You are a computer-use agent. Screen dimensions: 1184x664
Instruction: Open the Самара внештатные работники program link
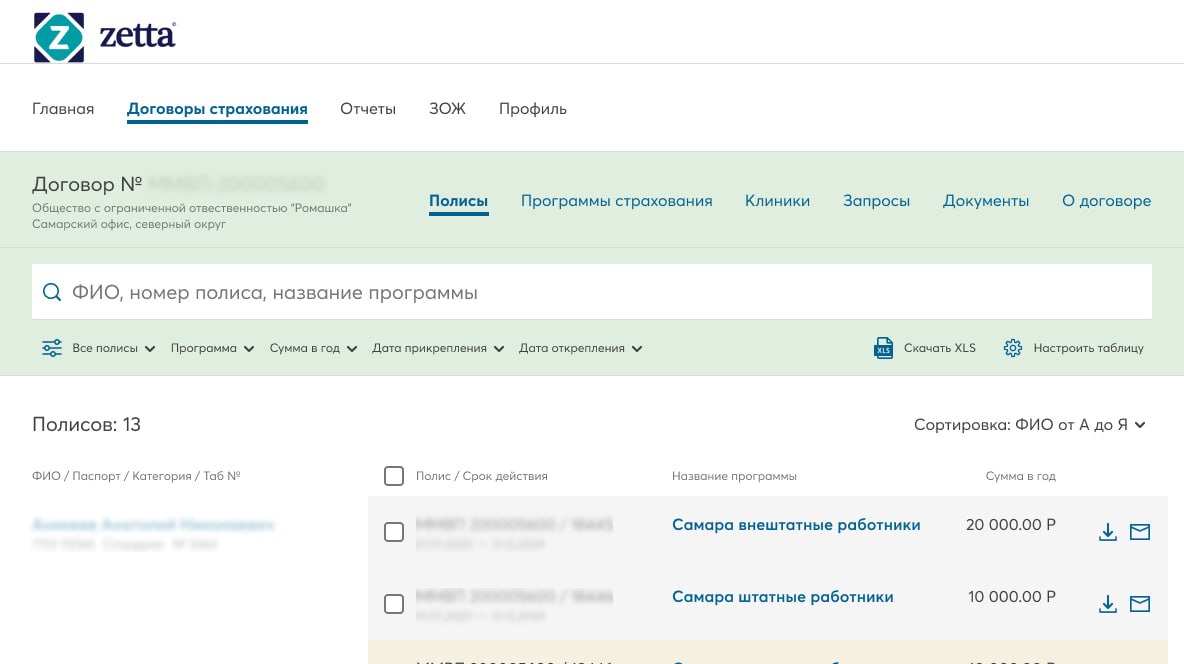pos(796,525)
